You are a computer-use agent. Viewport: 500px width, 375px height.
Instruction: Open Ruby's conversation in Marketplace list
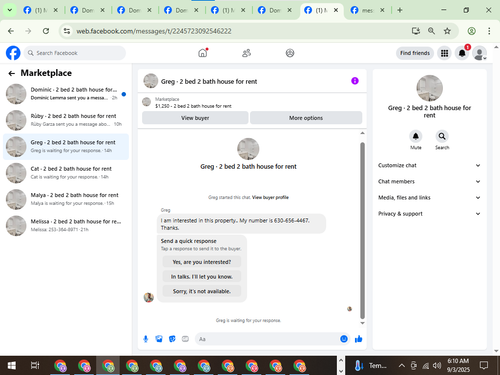pyautogui.click(x=66, y=120)
